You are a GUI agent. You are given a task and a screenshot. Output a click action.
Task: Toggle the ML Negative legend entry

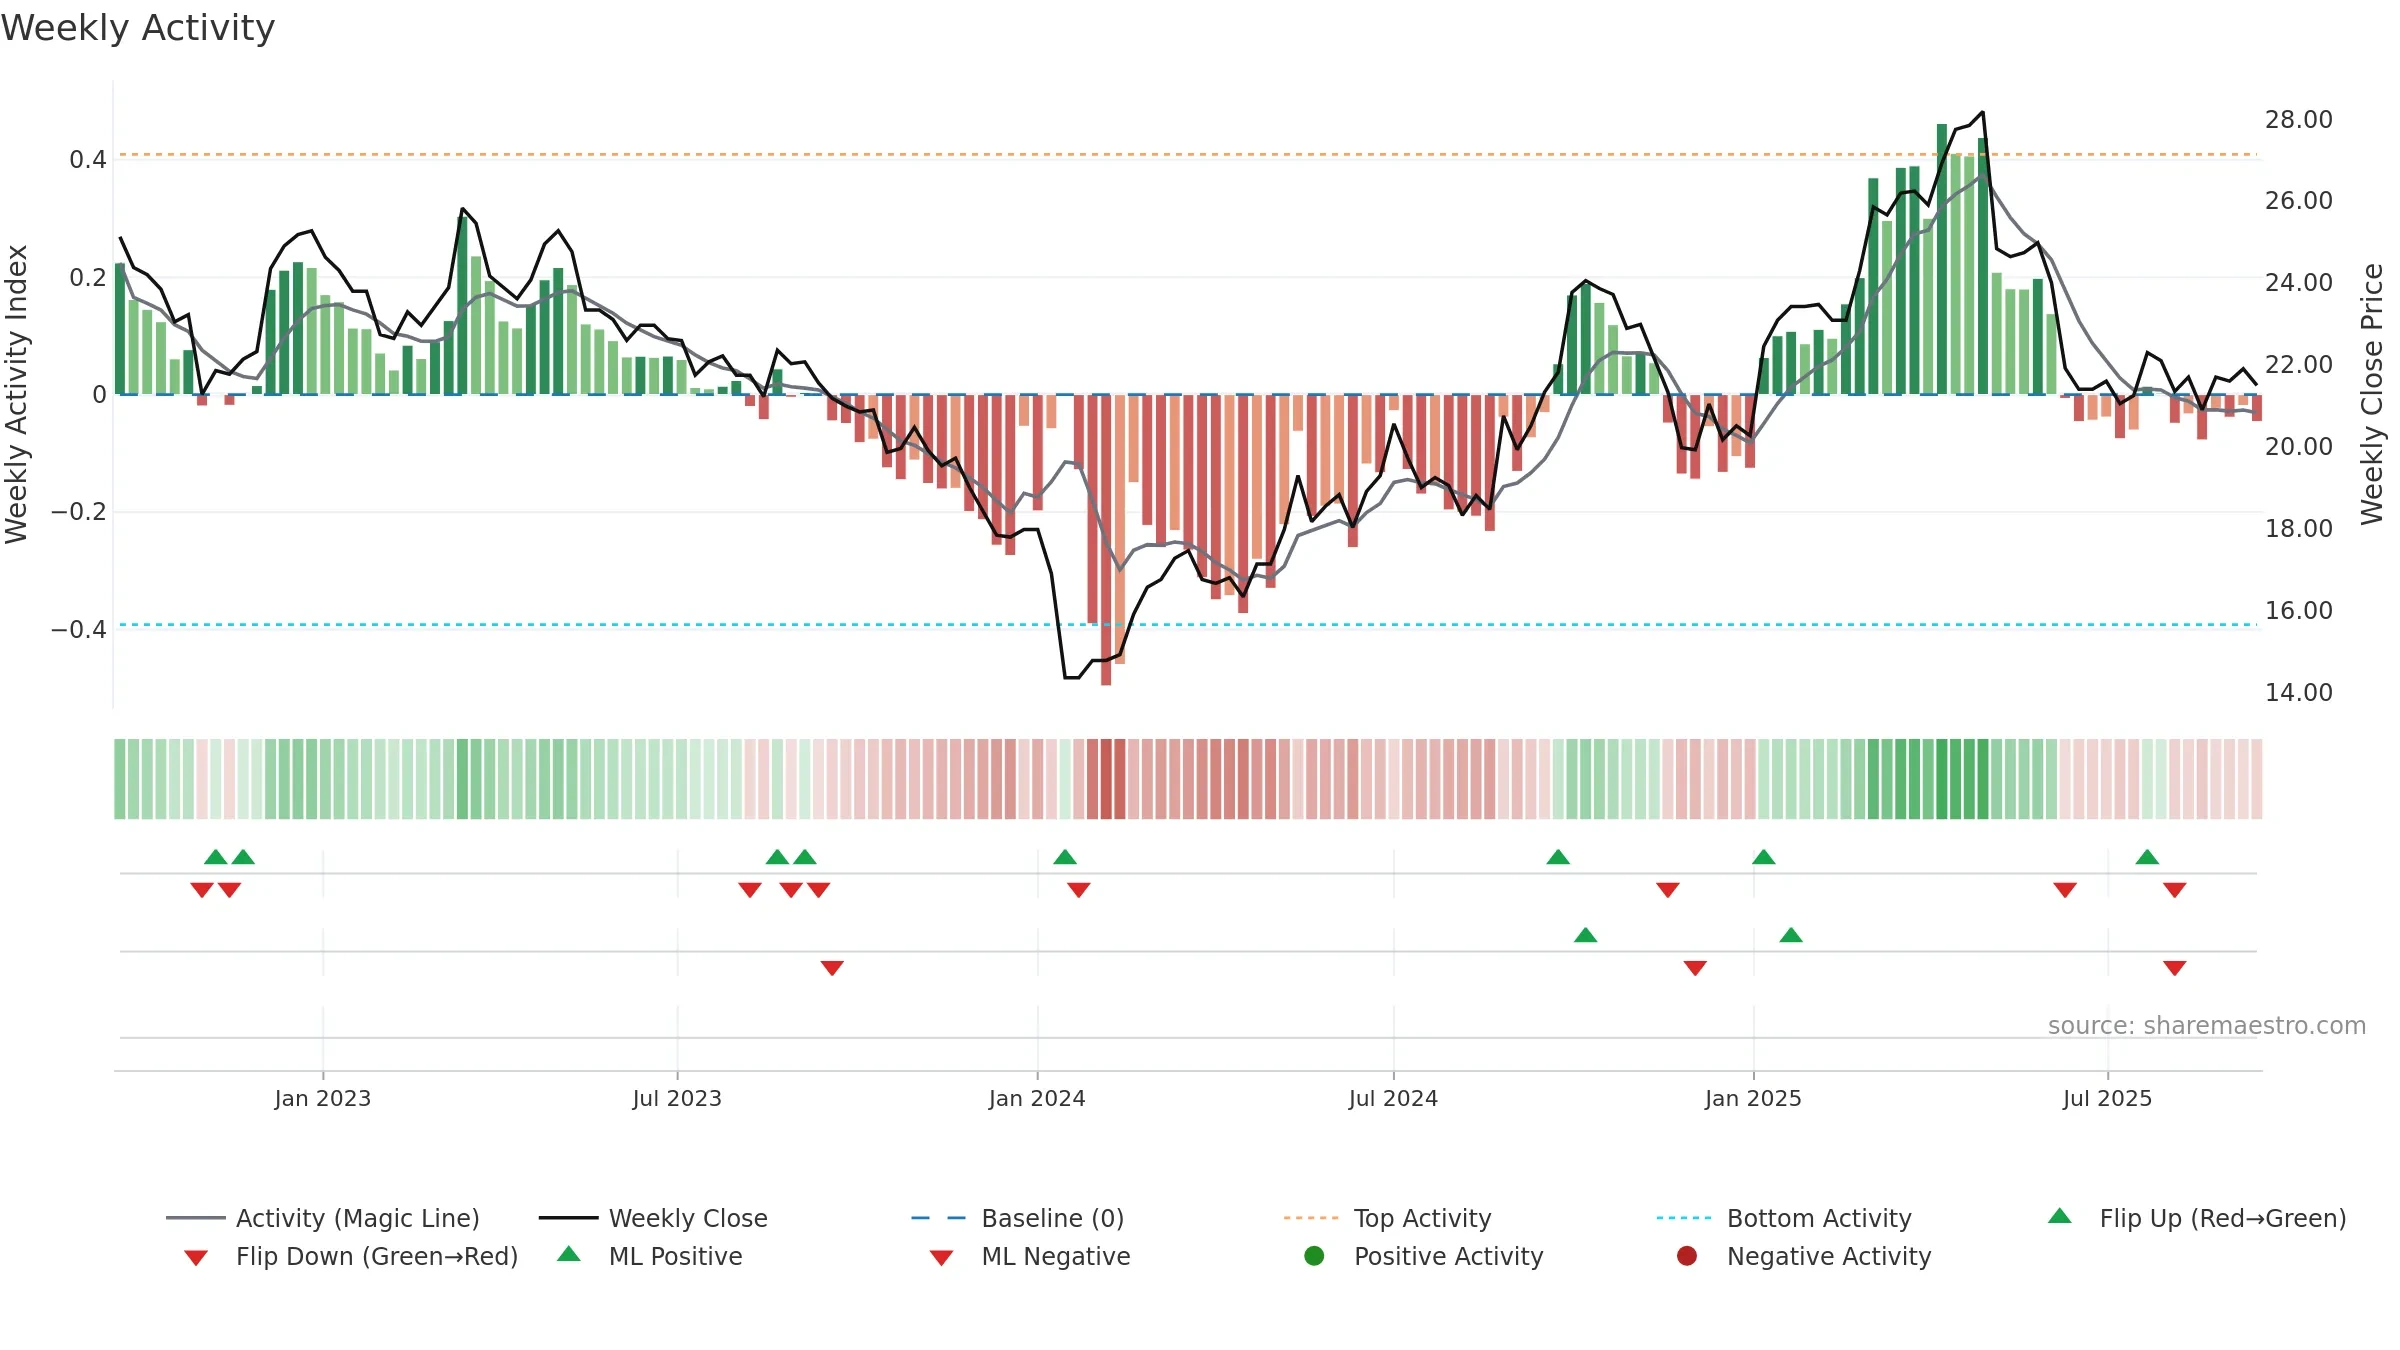1030,1256
